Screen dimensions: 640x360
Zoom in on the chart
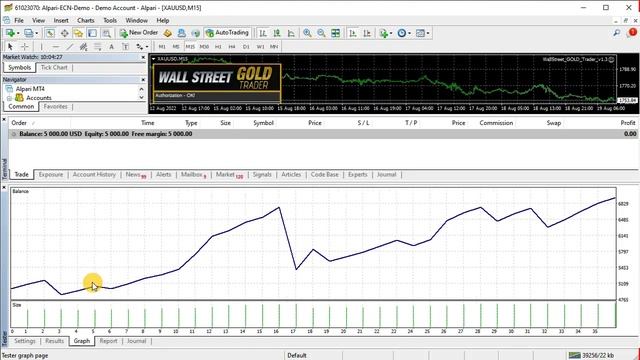point(307,33)
